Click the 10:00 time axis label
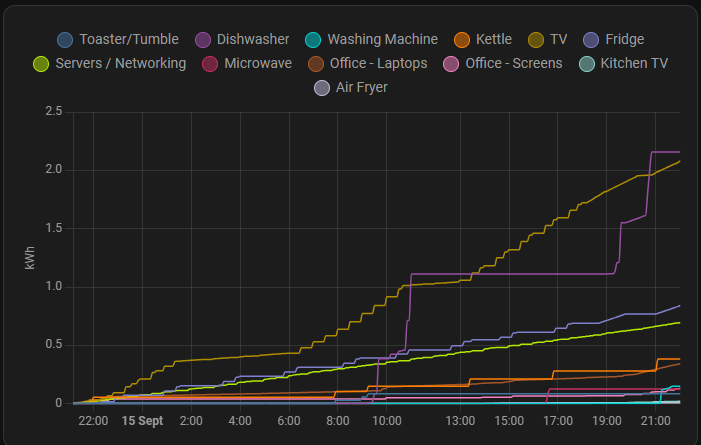 coord(387,421)
